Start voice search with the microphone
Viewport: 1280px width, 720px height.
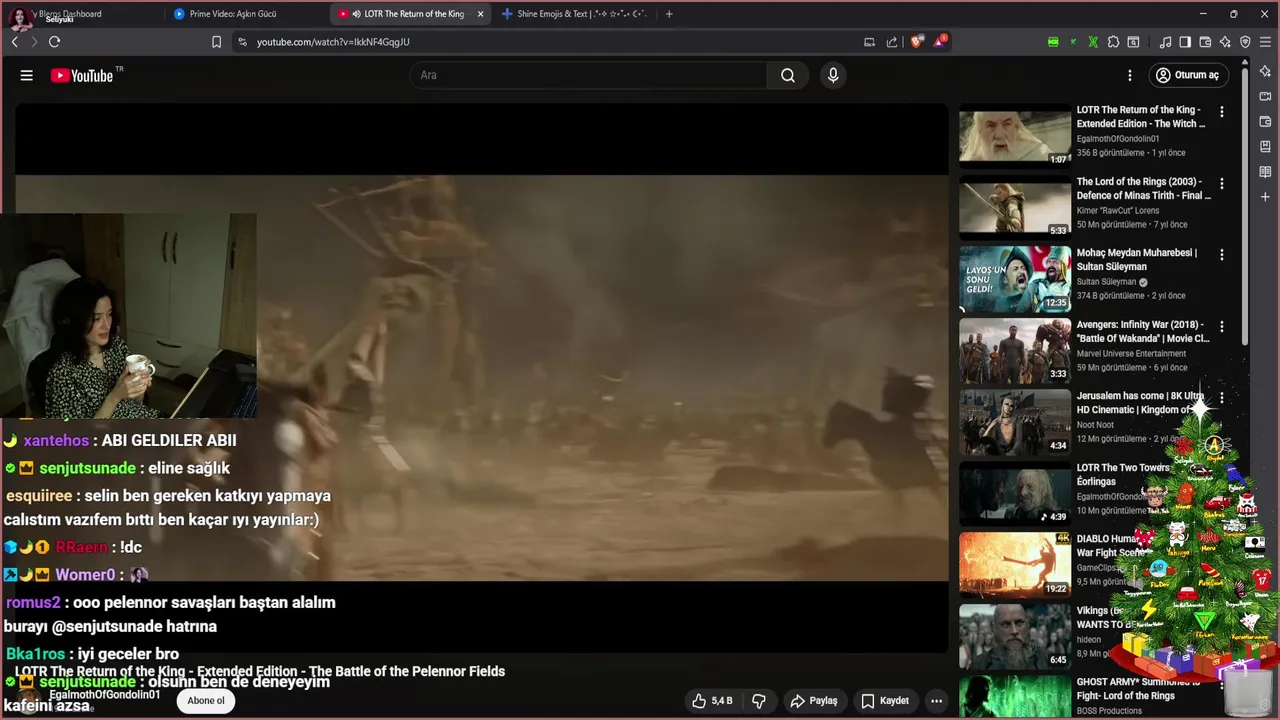[833, 75]
